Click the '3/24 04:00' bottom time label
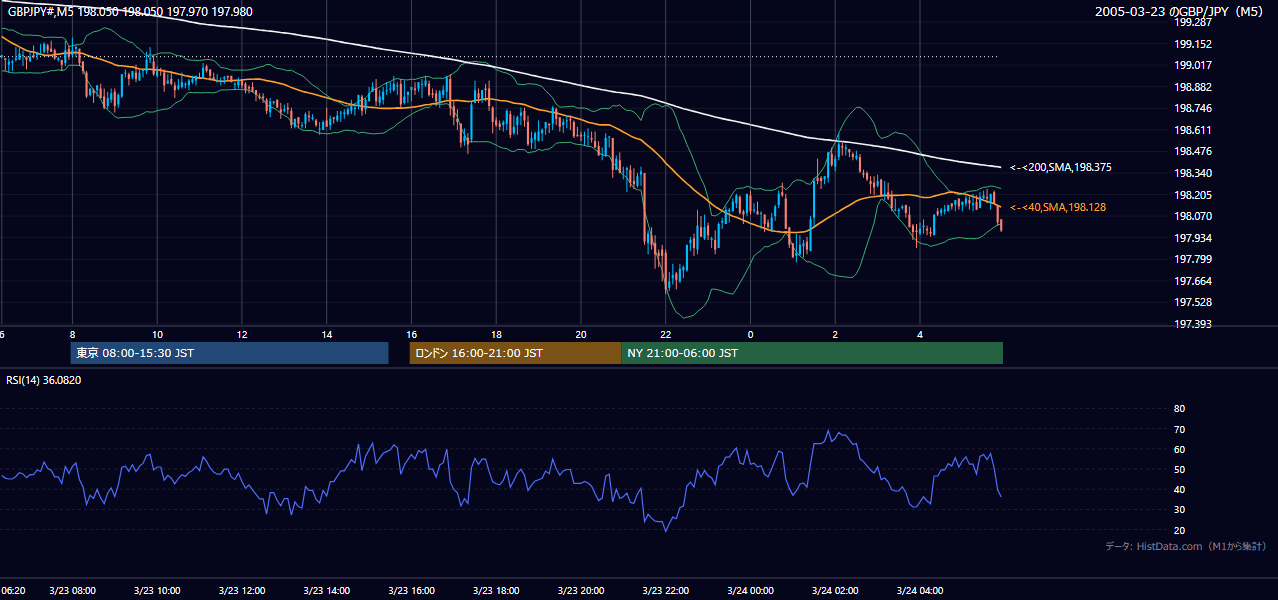 click(x=920, y=590)
